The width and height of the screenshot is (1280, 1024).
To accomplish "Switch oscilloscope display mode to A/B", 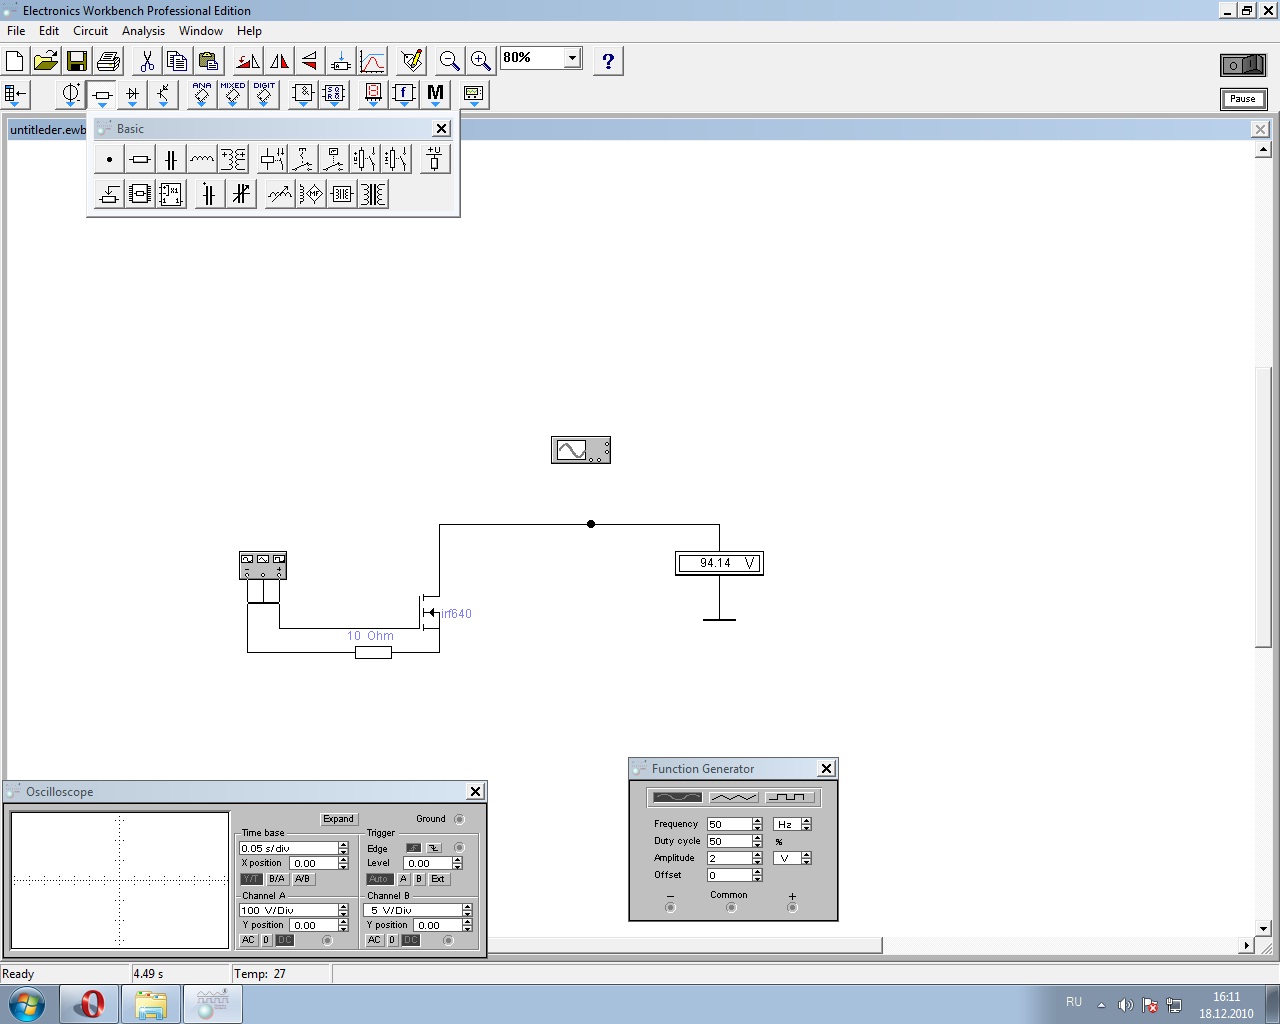I will (302, 879).
